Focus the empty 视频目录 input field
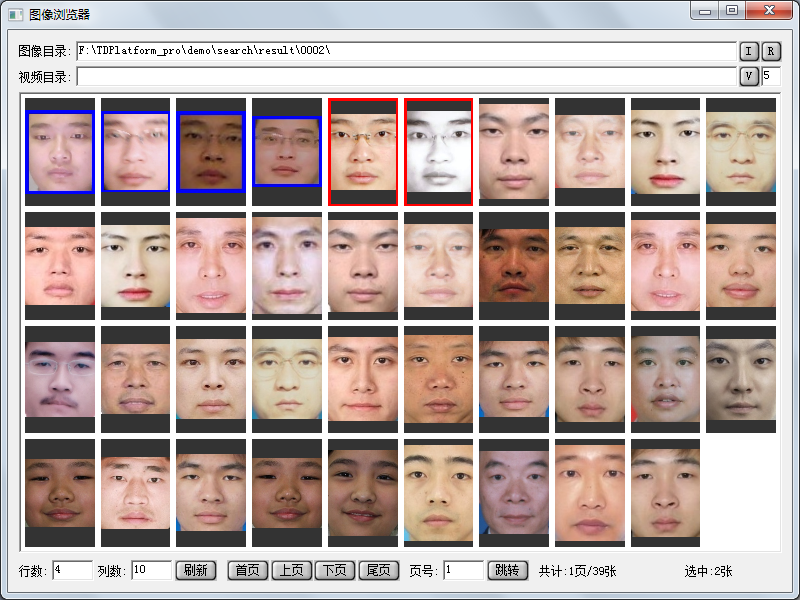 coord(407,77)
